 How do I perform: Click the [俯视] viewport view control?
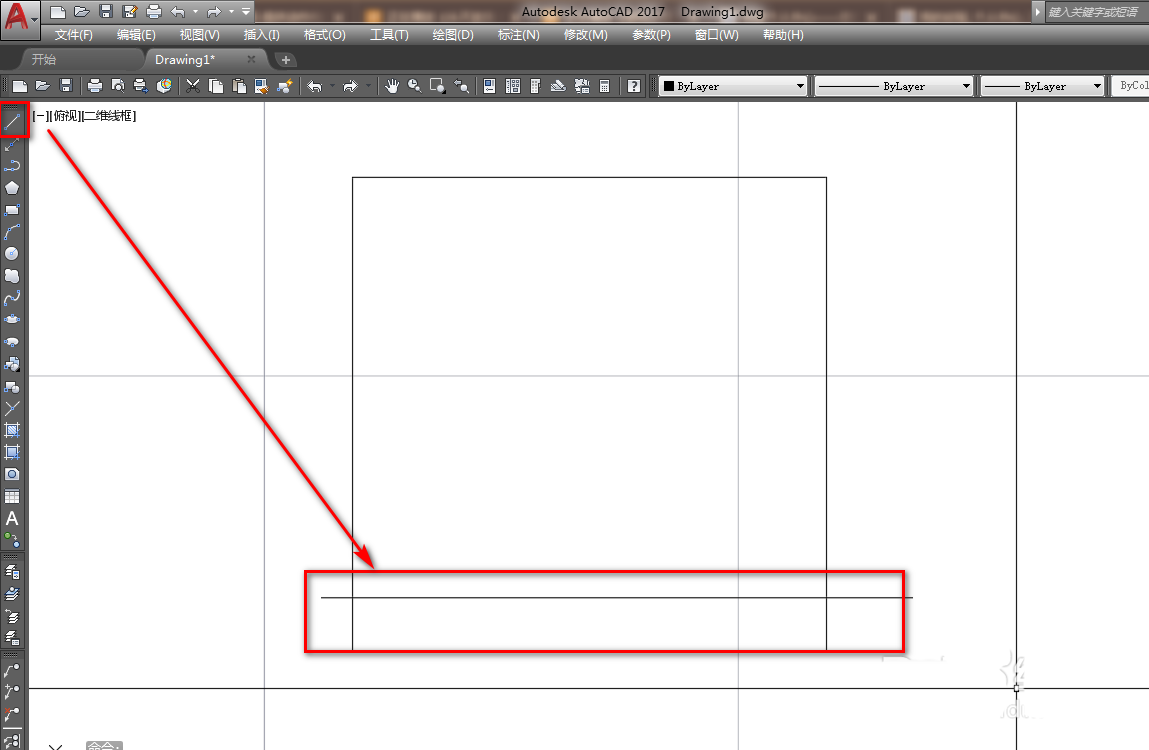tap(65, 116)
